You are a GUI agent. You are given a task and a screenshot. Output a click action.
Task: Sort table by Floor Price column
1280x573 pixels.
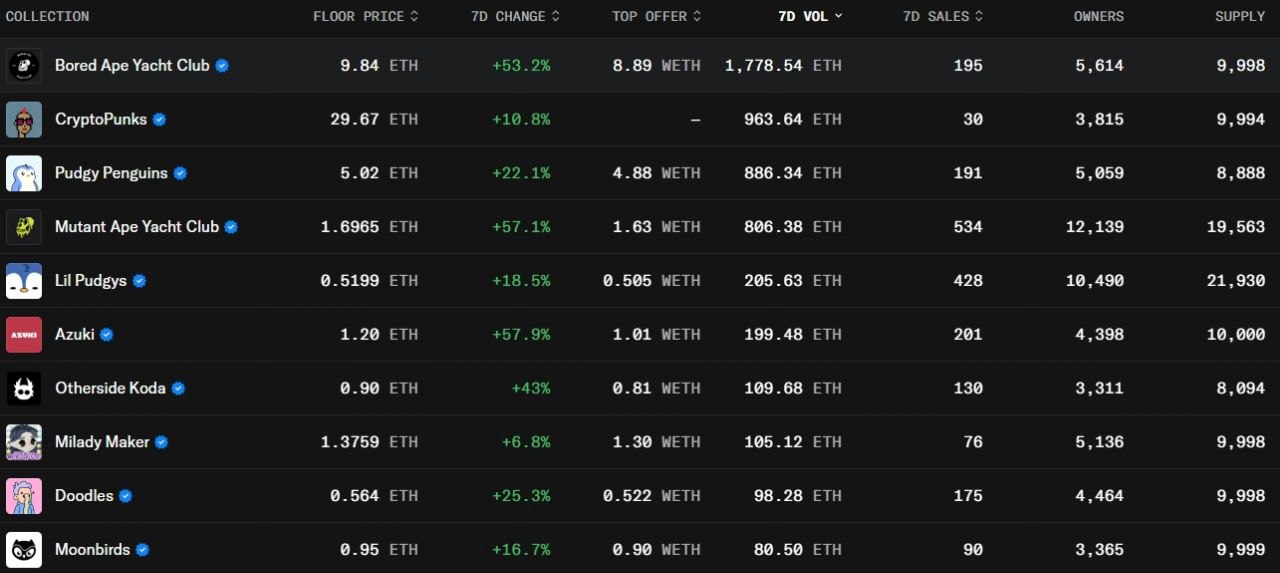point(366,17)
